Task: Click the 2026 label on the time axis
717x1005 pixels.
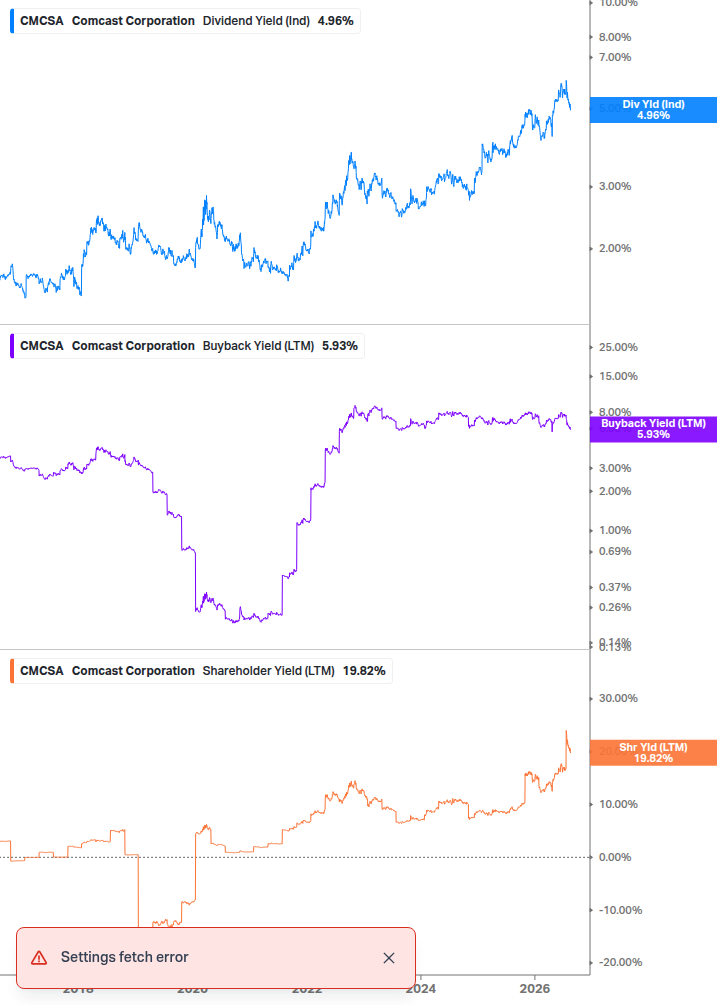Action: (x=534, y=988)
